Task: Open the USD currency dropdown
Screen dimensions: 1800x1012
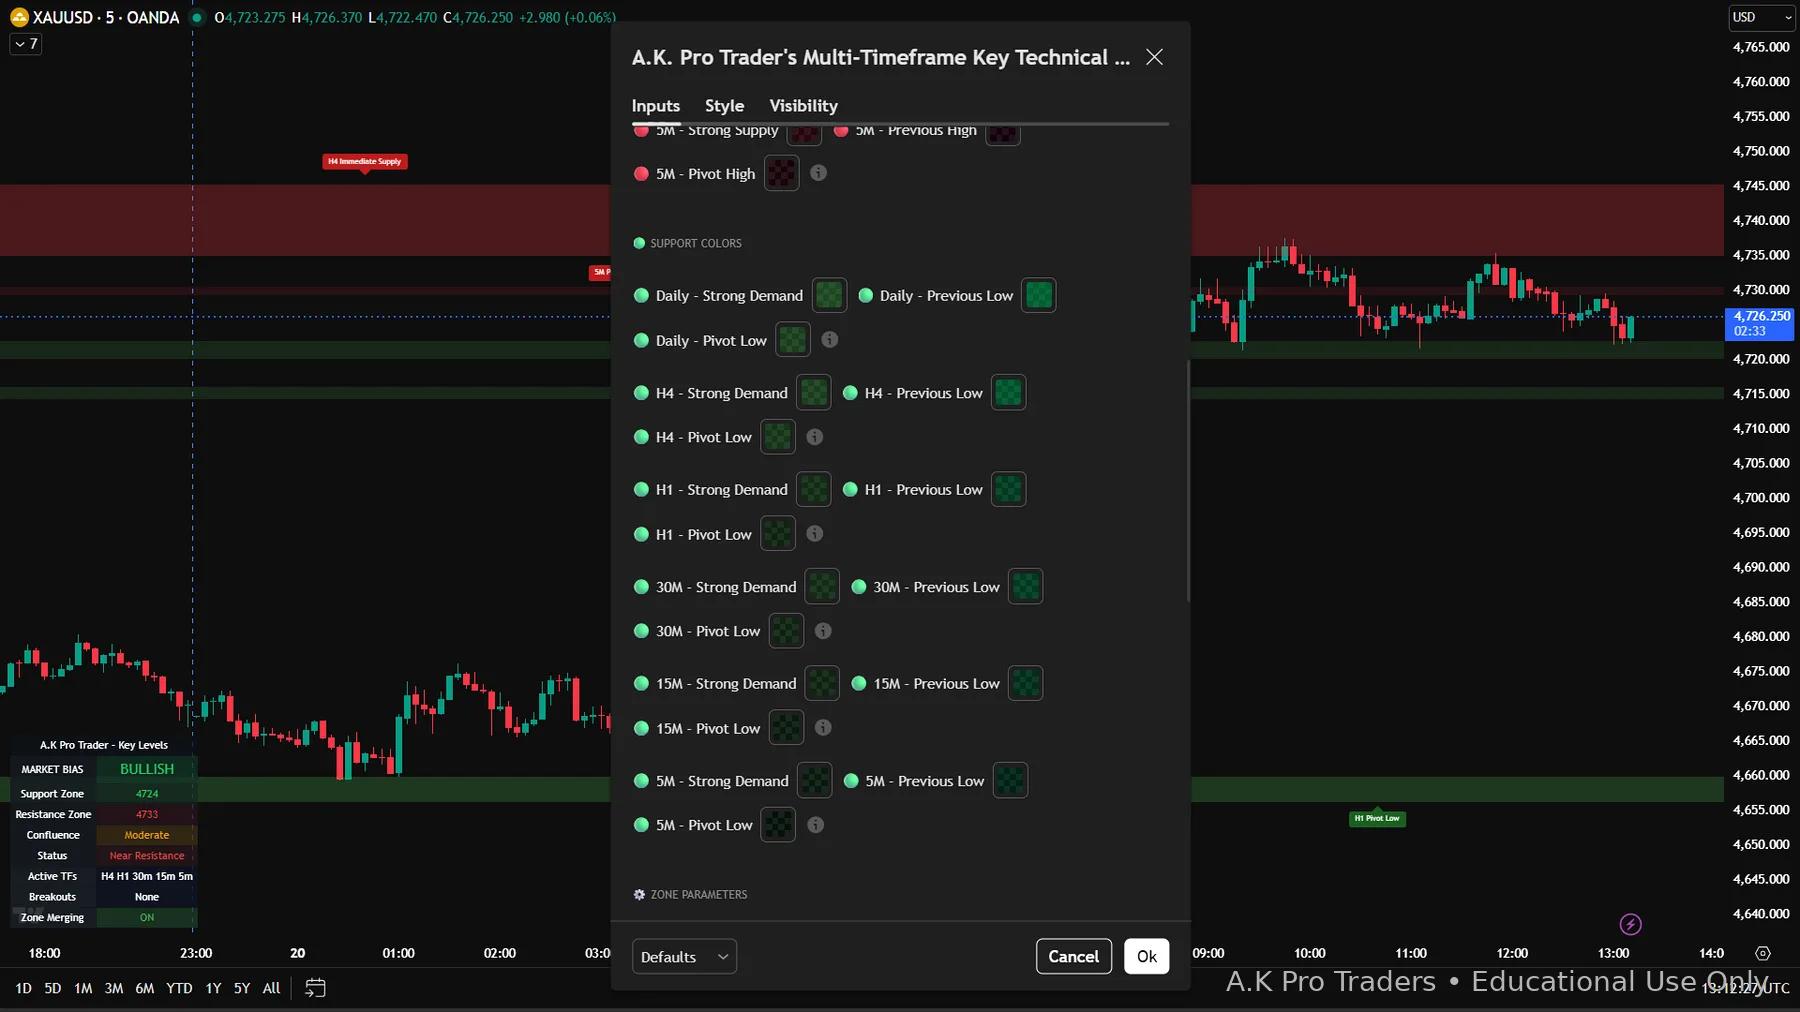Action: pyautogui.click(x=1760, y=17)
